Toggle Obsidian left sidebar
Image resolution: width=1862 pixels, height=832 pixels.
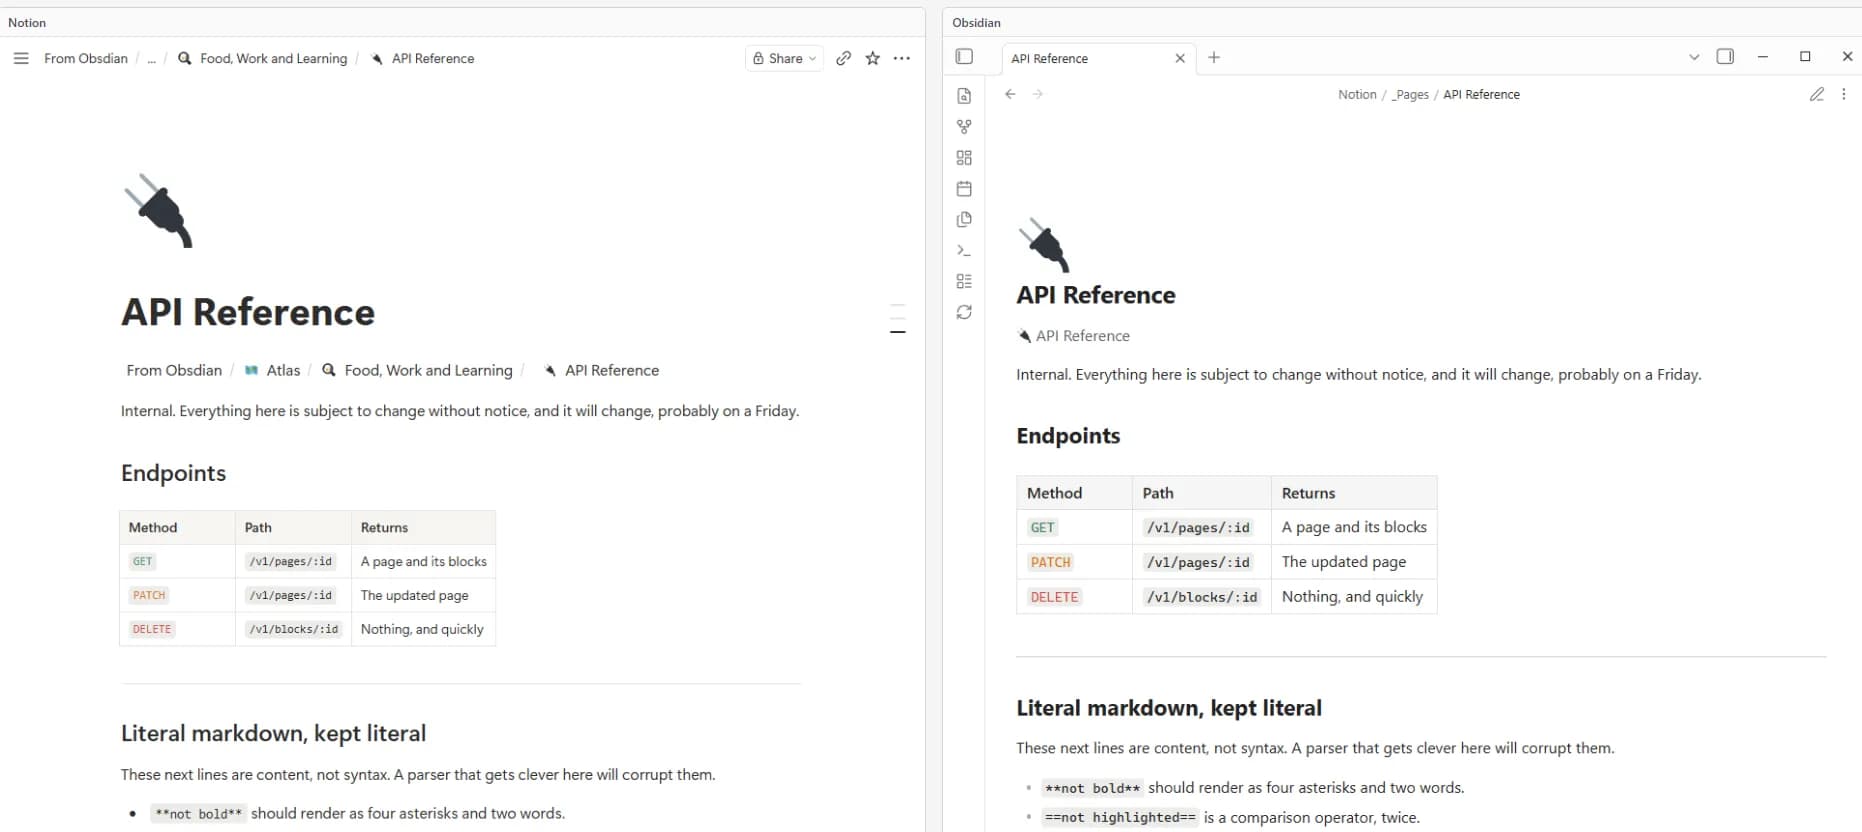pos(964,57)
